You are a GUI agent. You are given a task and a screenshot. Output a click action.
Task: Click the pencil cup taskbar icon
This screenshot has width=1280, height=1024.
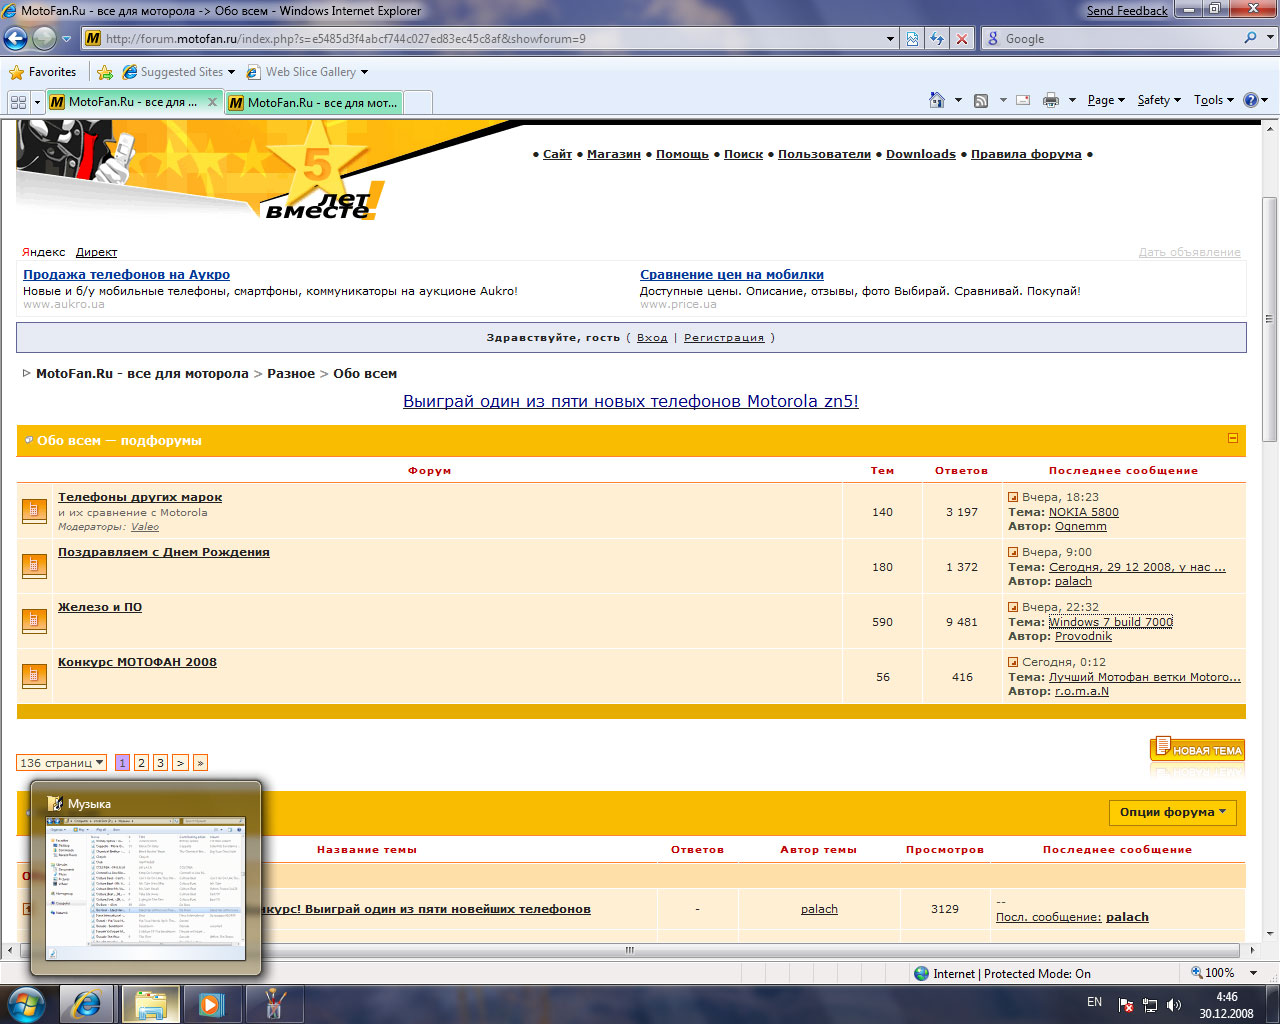click(273, 1004)
